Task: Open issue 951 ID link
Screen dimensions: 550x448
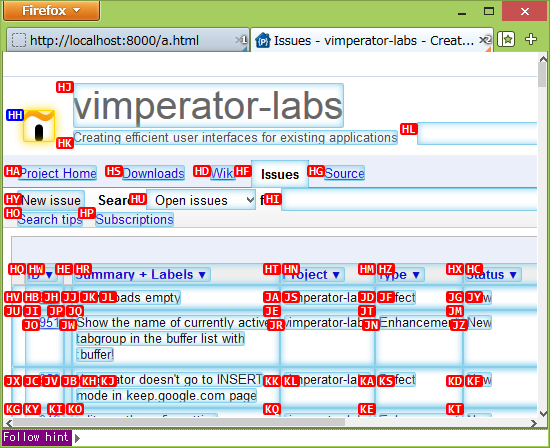Action: (x=49, y=322)
